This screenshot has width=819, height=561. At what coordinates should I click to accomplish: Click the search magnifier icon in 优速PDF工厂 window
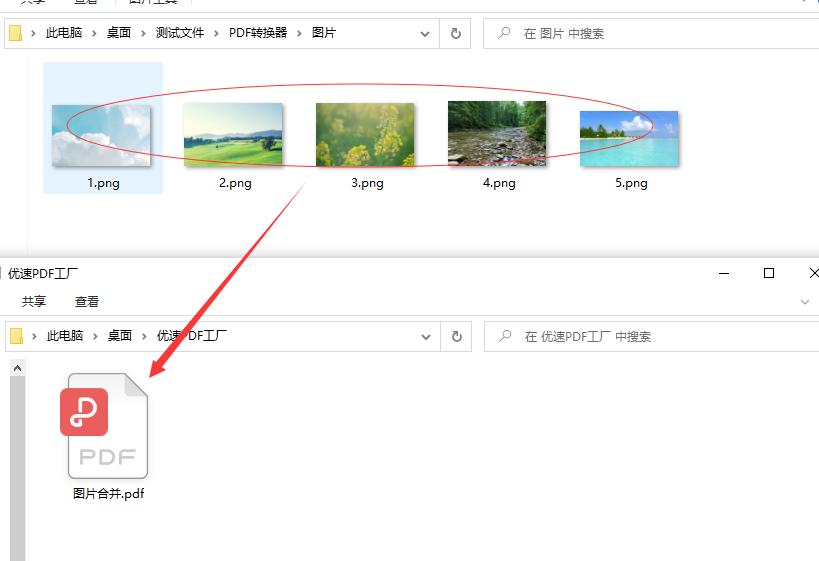click(505, 336)
